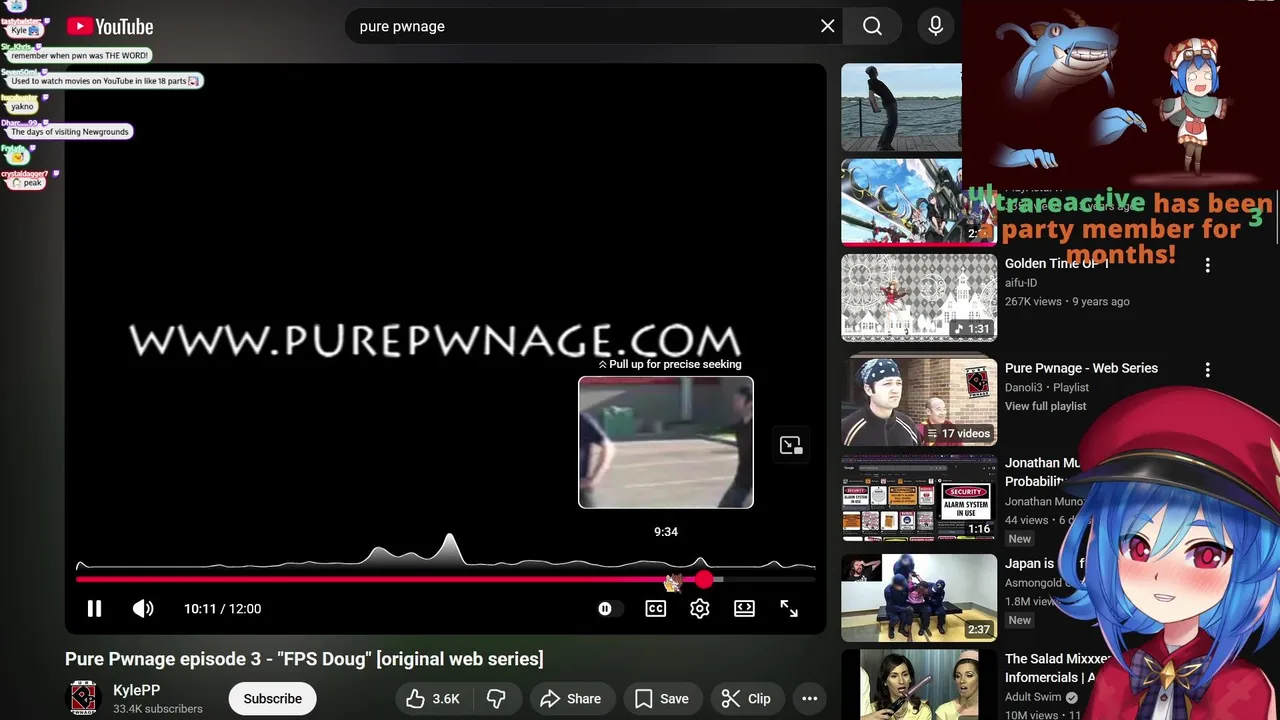Click 'View full playlist' link
1280x720 pixels.
click(x=1045, y=406)
